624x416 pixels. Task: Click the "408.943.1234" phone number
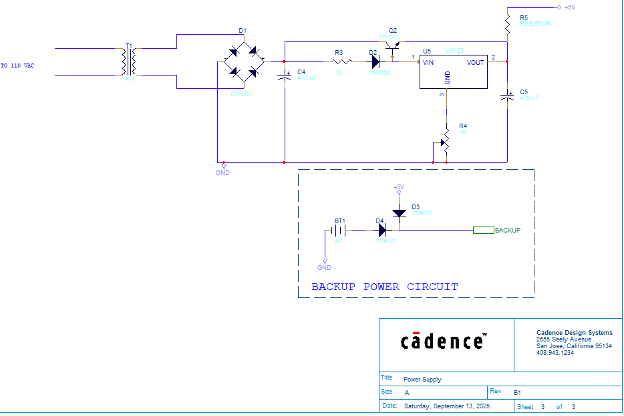coord(555,353)
